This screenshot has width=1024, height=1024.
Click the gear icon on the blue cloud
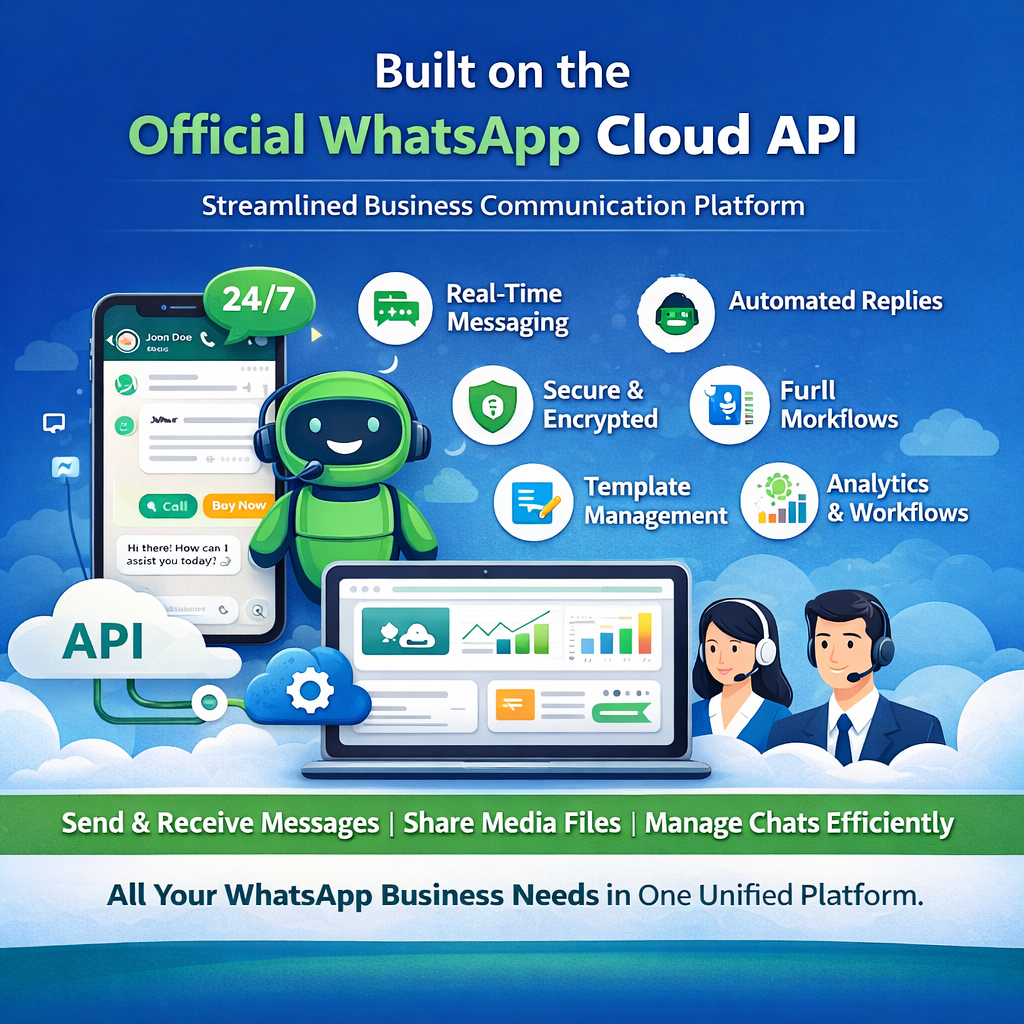[x=307, y=691]
